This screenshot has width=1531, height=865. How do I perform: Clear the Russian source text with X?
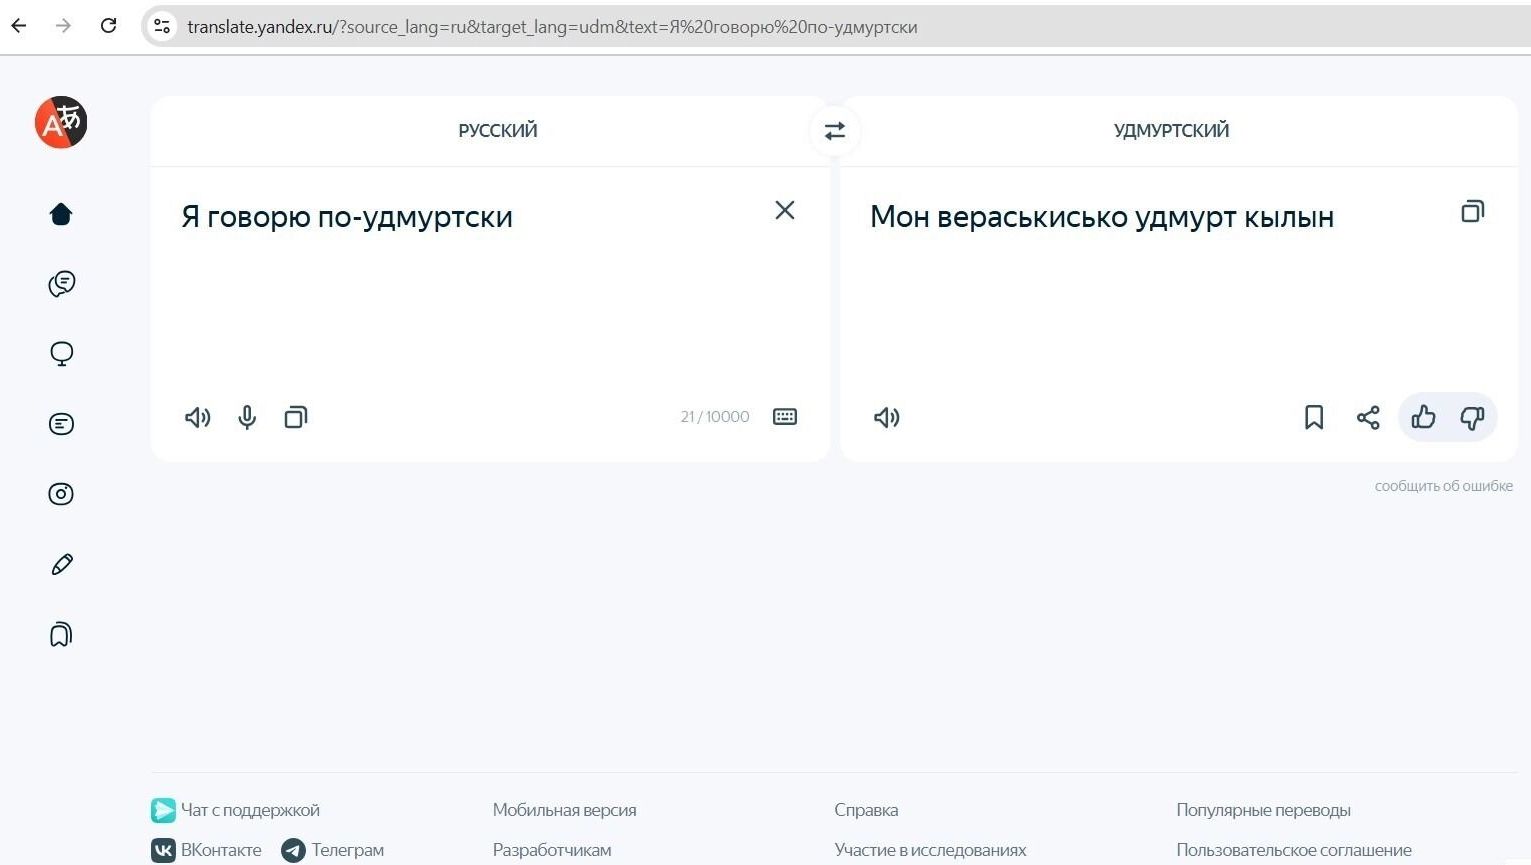[x=785, y=210]
